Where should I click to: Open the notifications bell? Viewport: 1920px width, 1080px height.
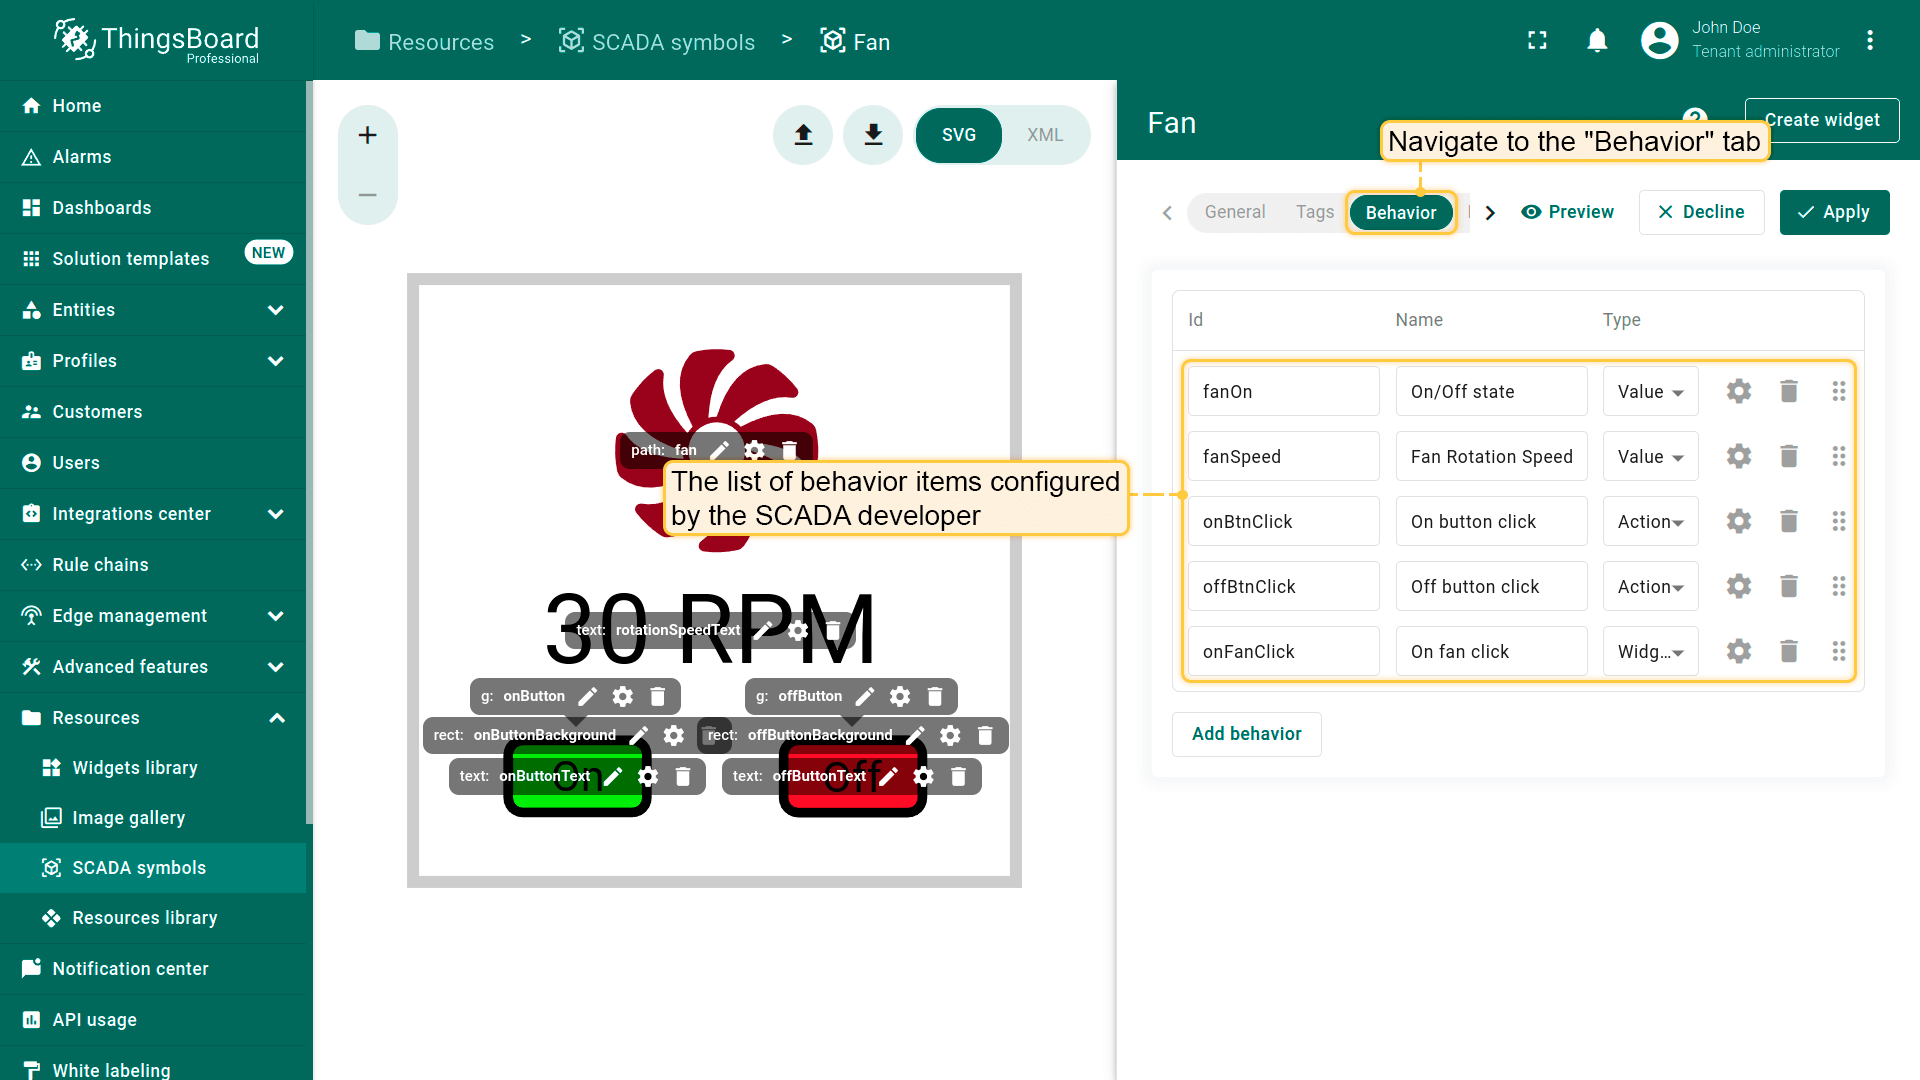[1597, 41]
